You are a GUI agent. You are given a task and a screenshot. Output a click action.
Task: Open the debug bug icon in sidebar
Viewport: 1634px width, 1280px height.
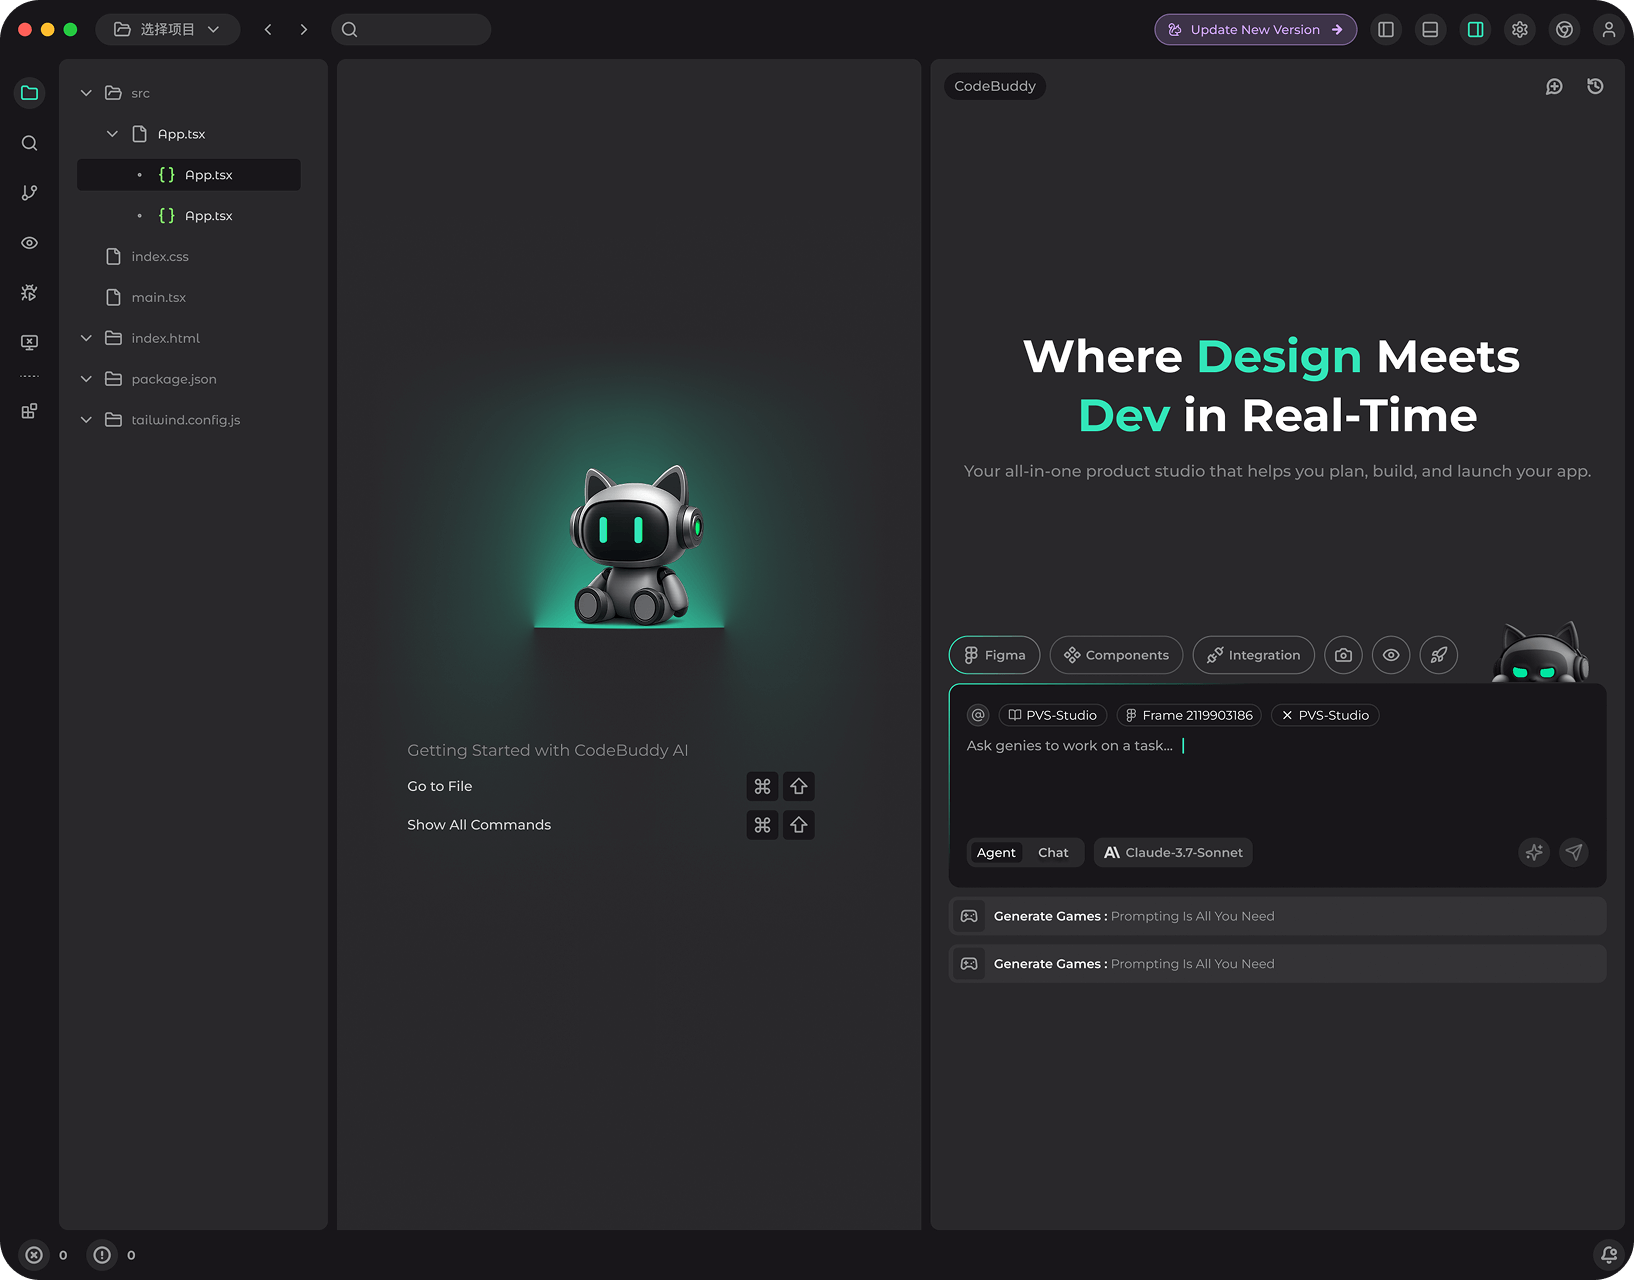click(x=30, y=293)
